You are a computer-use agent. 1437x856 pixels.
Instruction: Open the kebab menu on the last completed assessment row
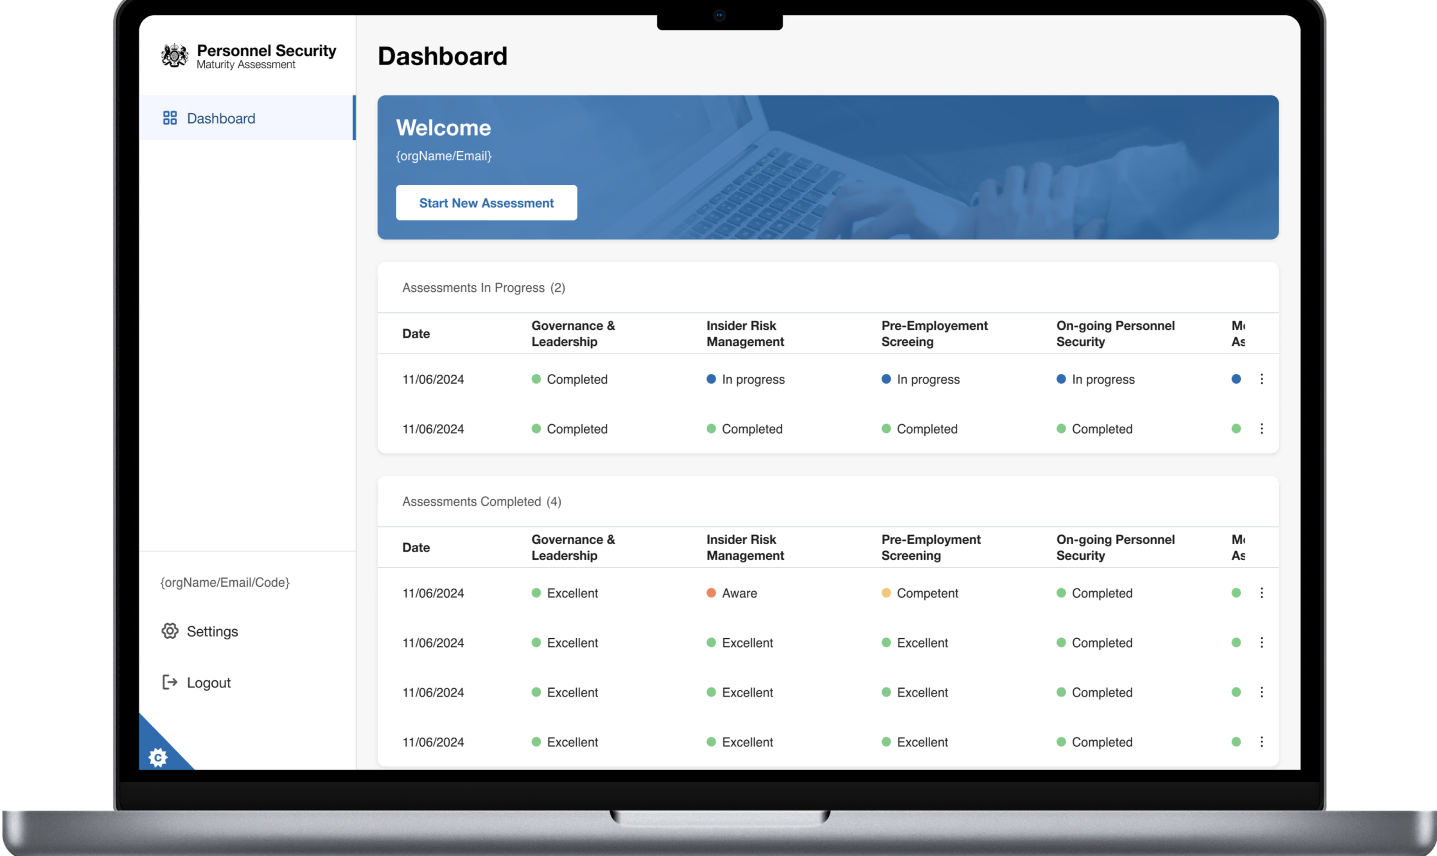coord(1261,742)
